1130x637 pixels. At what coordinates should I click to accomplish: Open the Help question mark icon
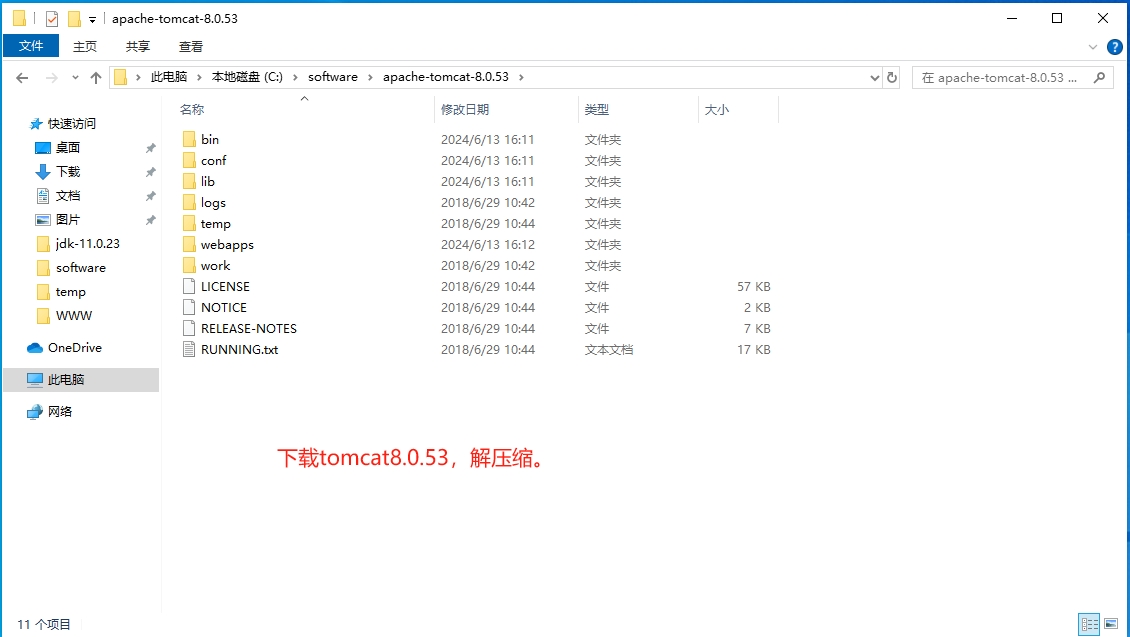pyautogui.click(x=1114, y=47)
